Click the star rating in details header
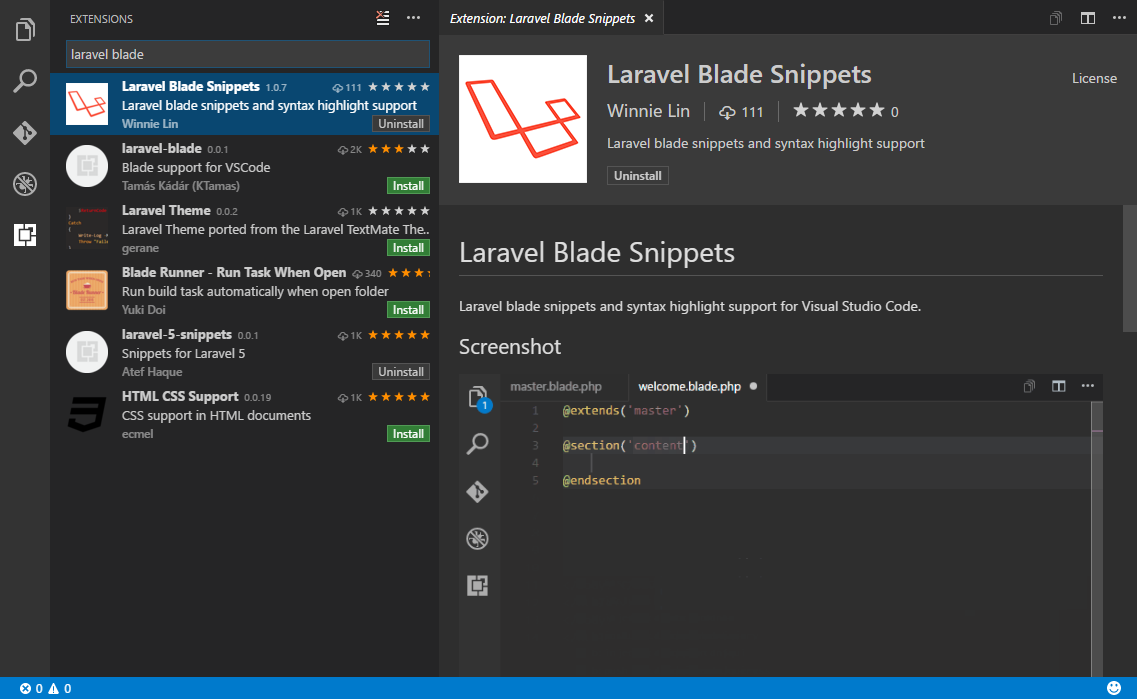This screenshot has width=1137, height=699. tap(839, 110)
